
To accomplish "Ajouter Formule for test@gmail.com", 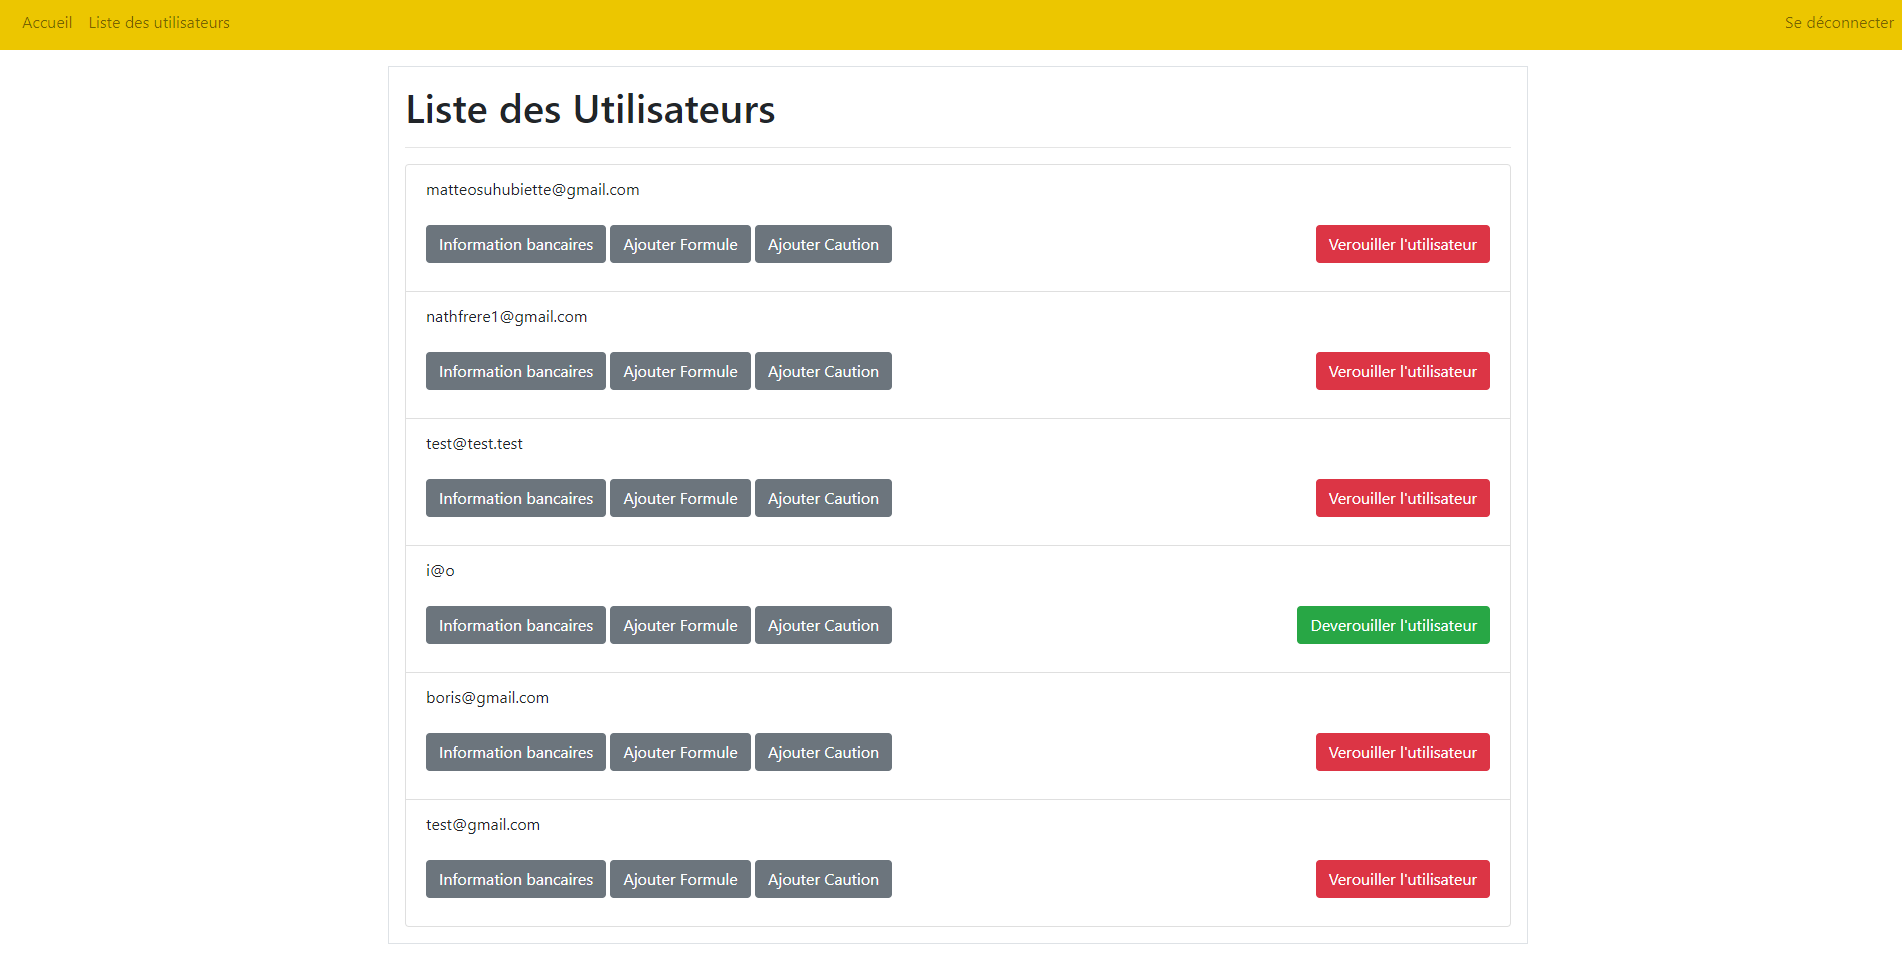I will click(x=680, y=879).
